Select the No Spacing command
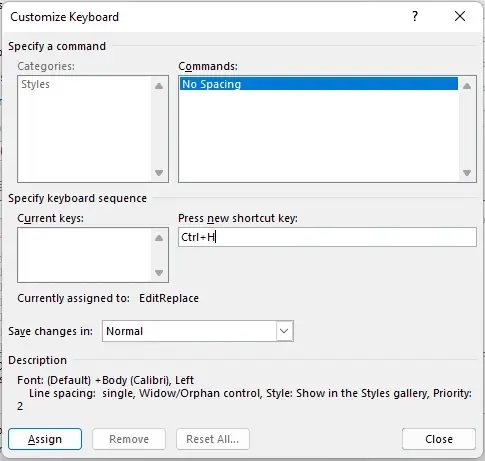This screenshot has height=461, width=485. (319, 84)
